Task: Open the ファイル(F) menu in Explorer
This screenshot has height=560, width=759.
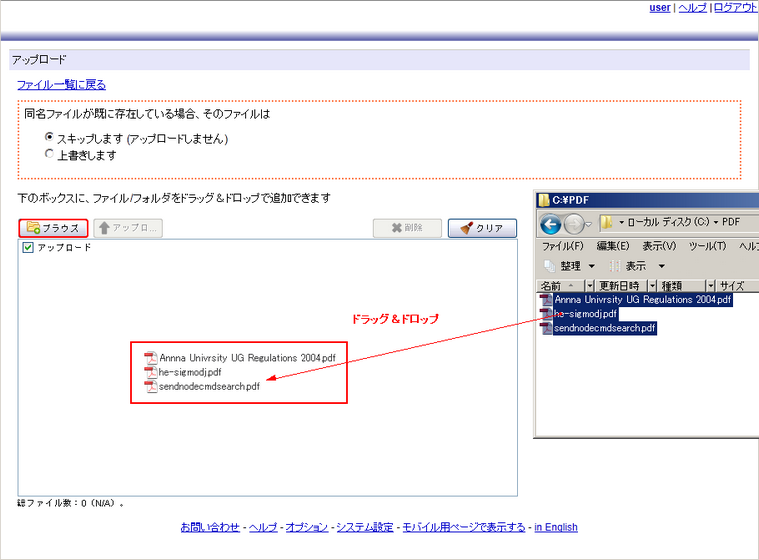Action: coord(564,246)
